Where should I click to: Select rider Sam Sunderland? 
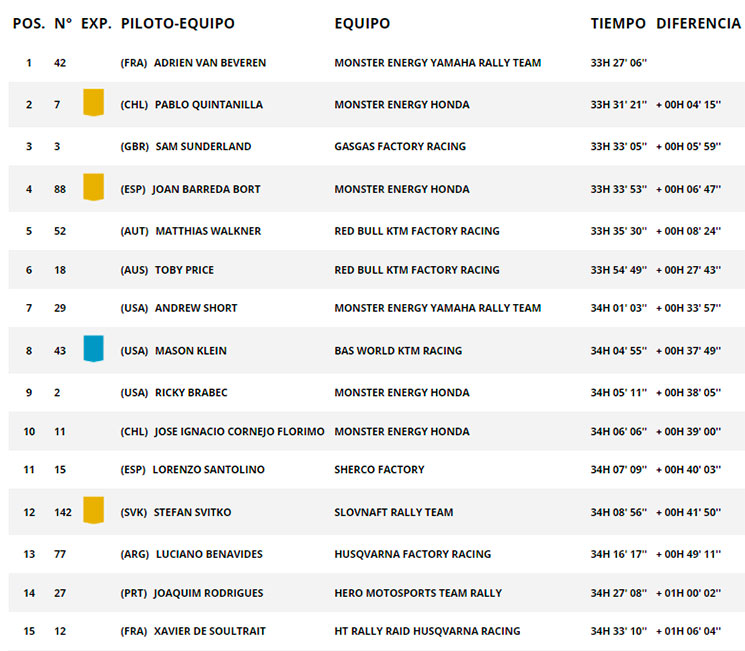click(x=203, y=146)
